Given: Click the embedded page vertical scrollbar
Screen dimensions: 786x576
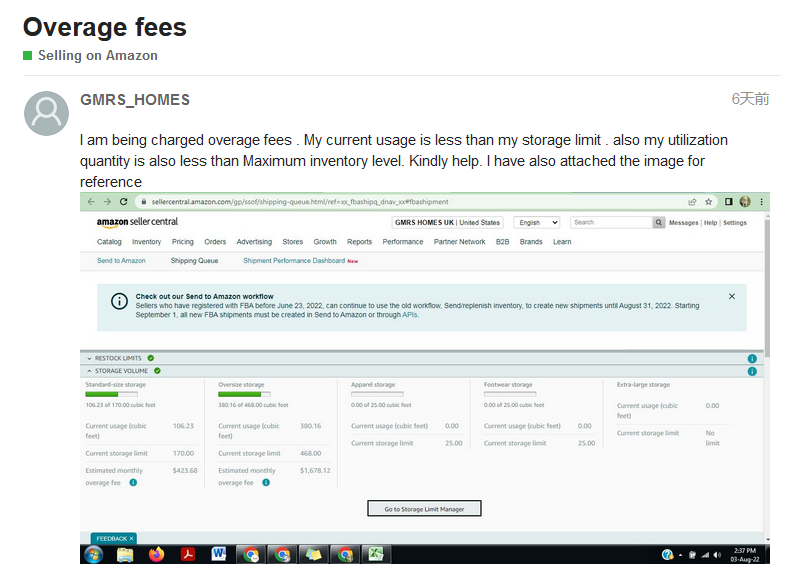Looking at the screenshot, I should 767,286.
